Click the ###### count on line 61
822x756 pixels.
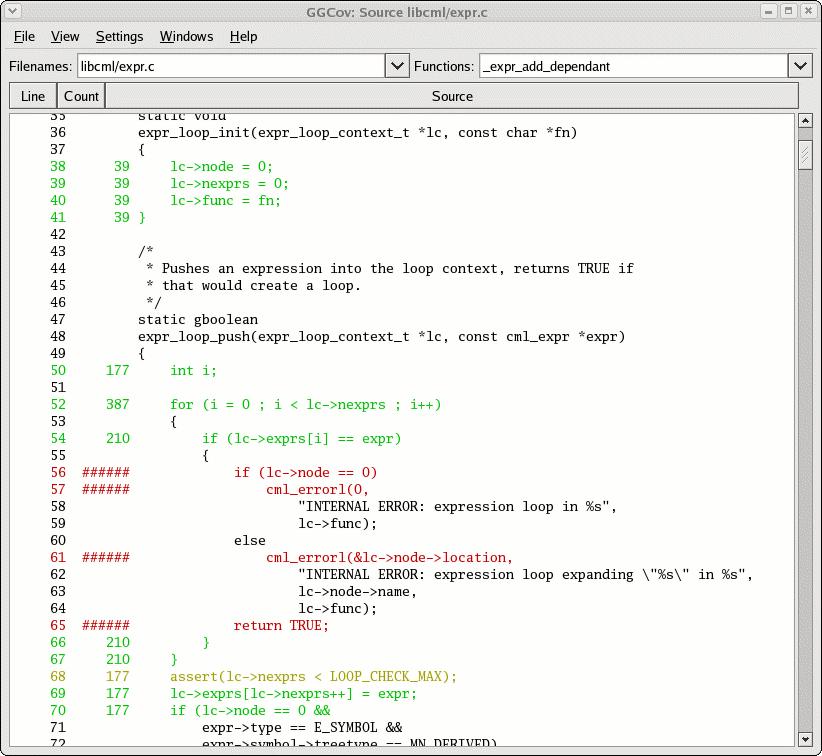105,557
